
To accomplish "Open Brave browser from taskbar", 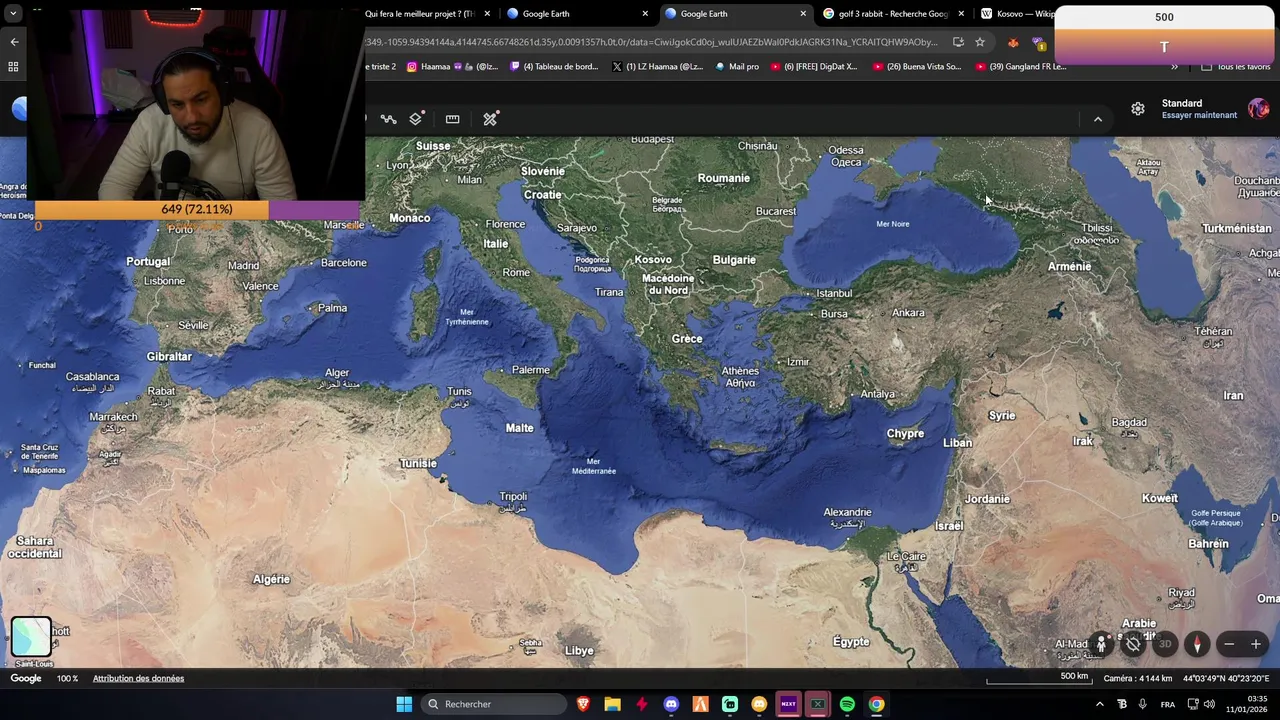I will (583, 704).
